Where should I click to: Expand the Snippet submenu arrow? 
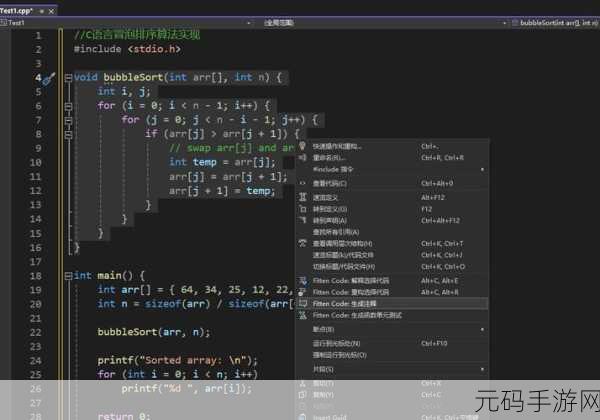(x=482, y=369)
